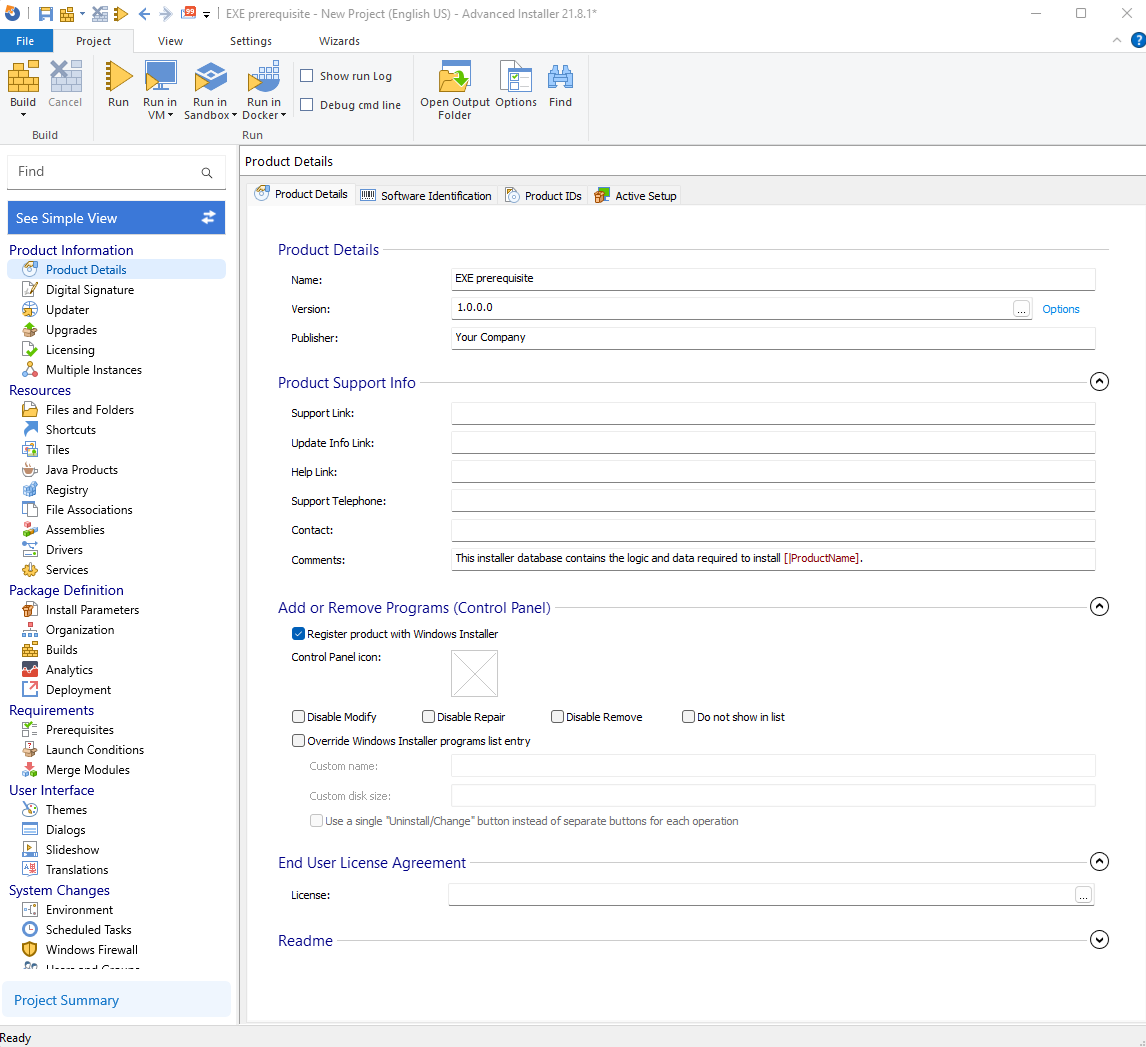Open Windows Firewall page in sidebar

[91, 950]
